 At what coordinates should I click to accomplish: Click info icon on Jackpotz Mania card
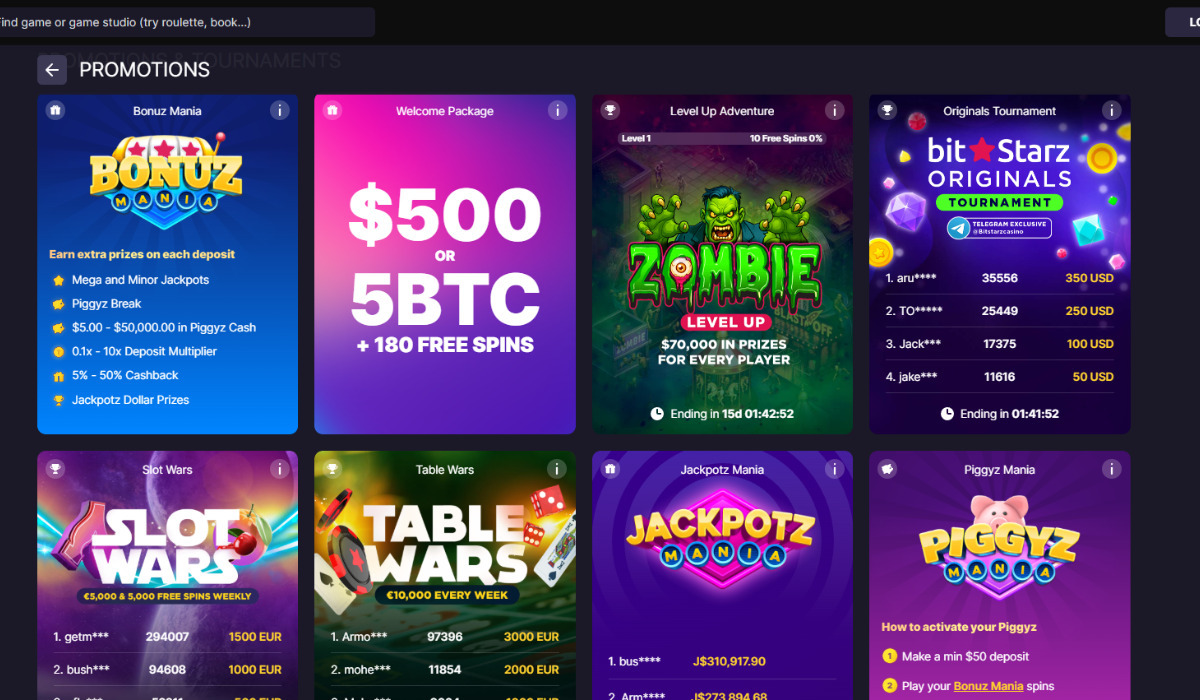point(834,469)
